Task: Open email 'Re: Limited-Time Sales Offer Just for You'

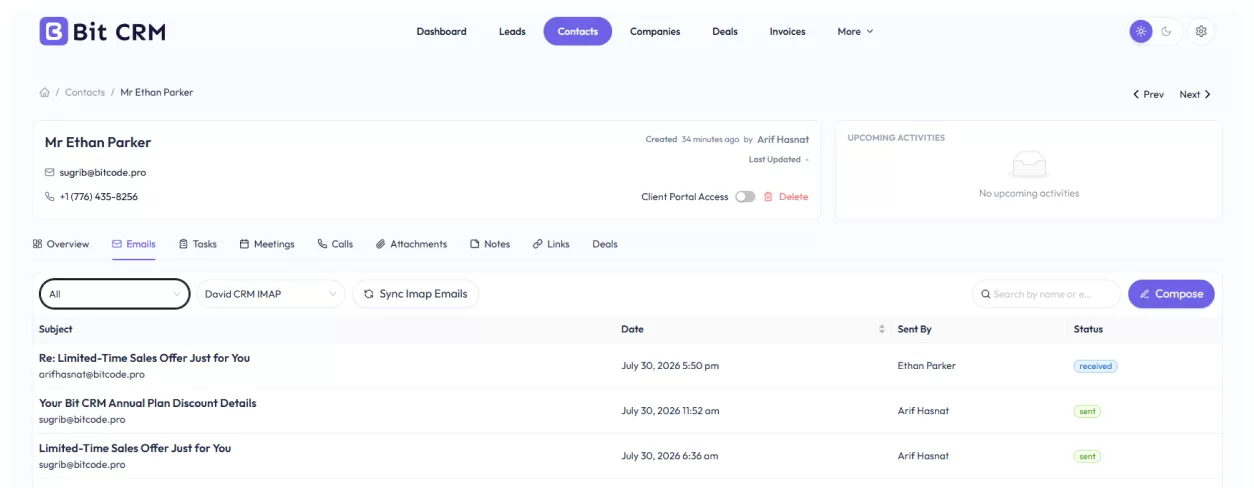Action: coord(144,358)
